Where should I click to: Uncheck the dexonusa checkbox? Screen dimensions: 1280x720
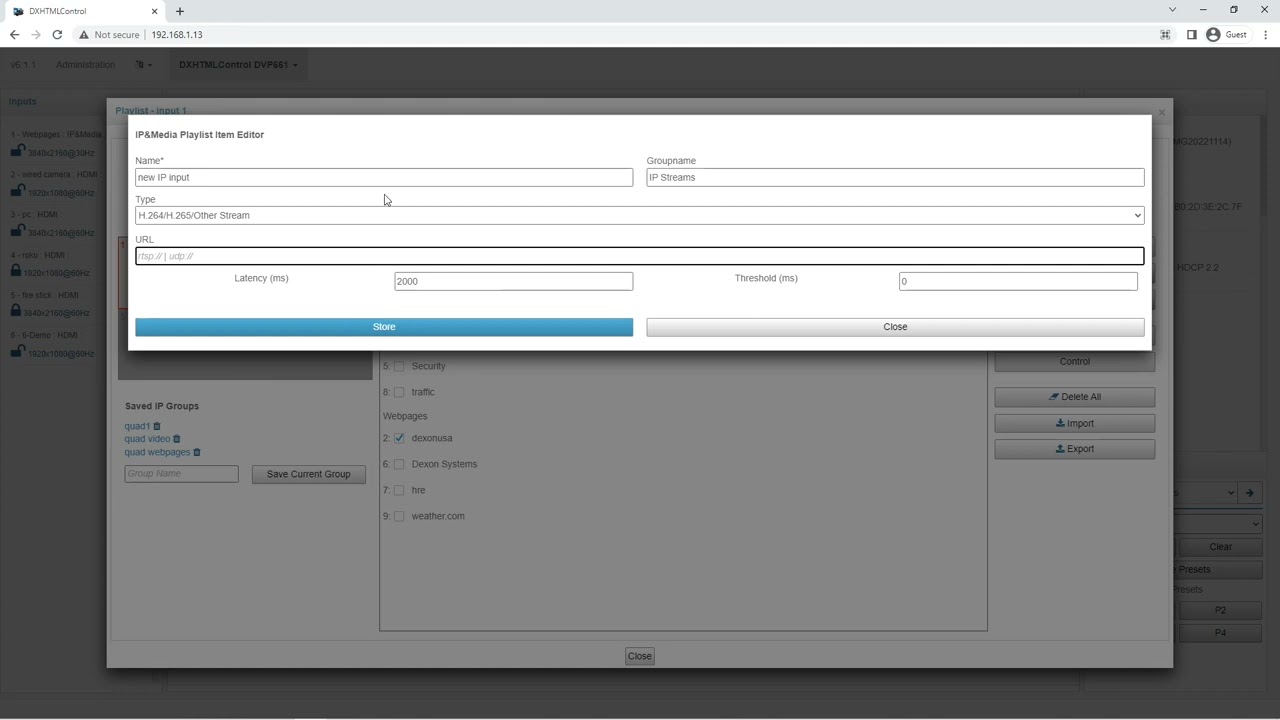click(x=399, y=438)
